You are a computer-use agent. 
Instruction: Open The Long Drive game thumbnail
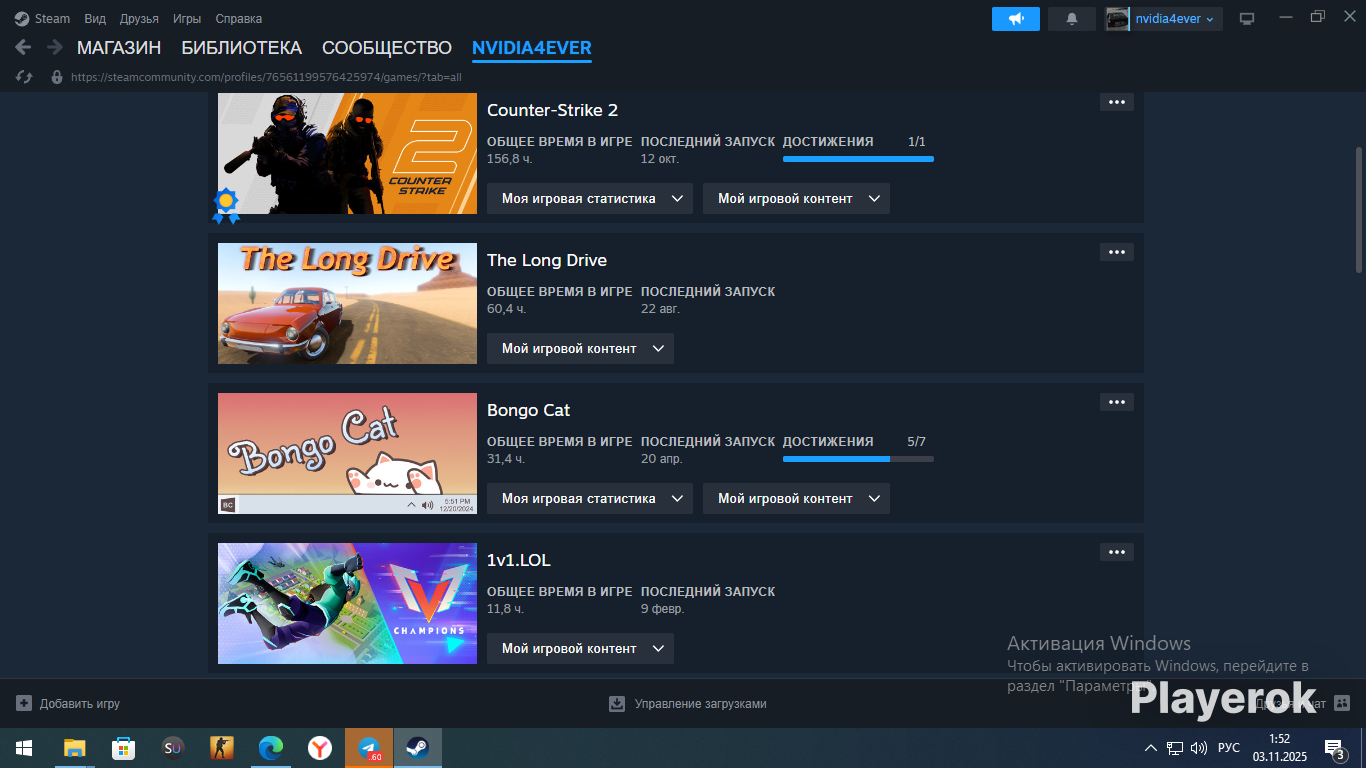tap(347, 303)
